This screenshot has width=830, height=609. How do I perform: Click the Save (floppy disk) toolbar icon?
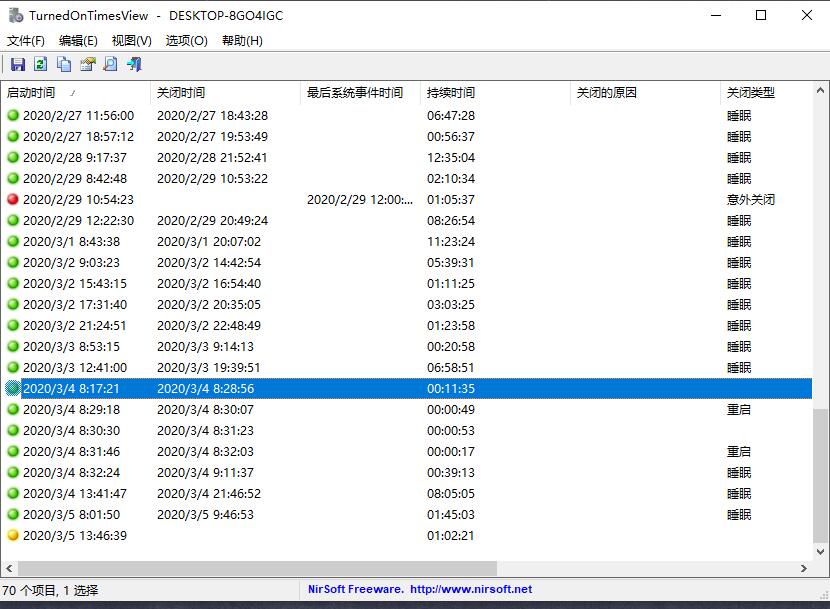pyautogui.click(x=17, y=65)
